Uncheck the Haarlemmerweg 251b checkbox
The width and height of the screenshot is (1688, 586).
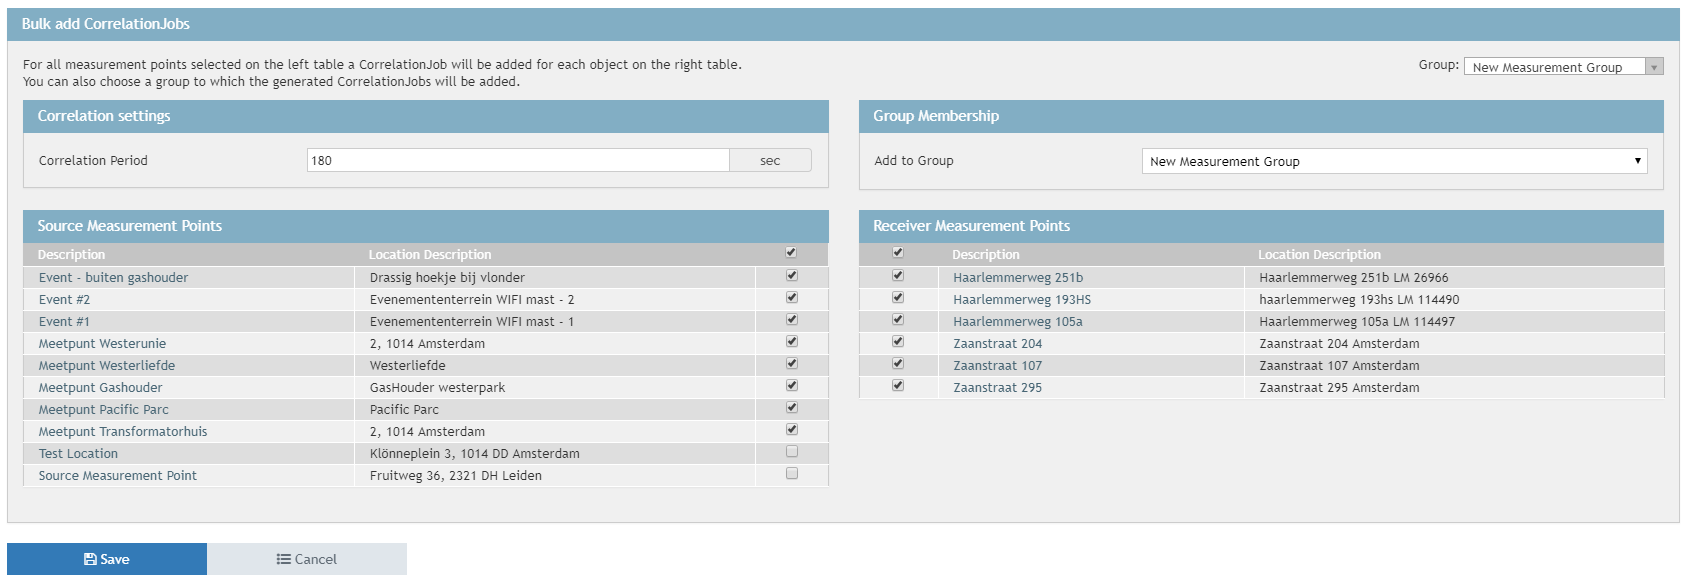898,276
